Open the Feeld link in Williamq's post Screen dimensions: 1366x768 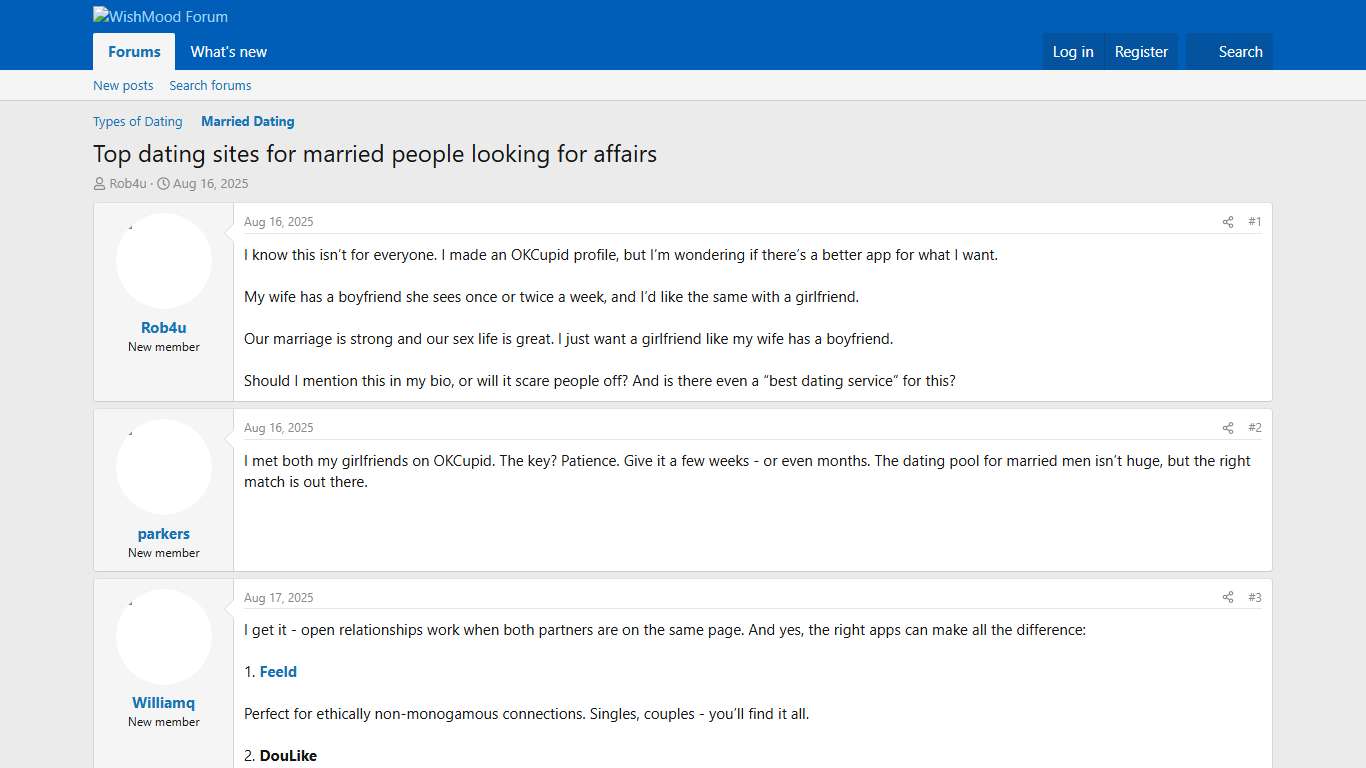pos(278,672)
